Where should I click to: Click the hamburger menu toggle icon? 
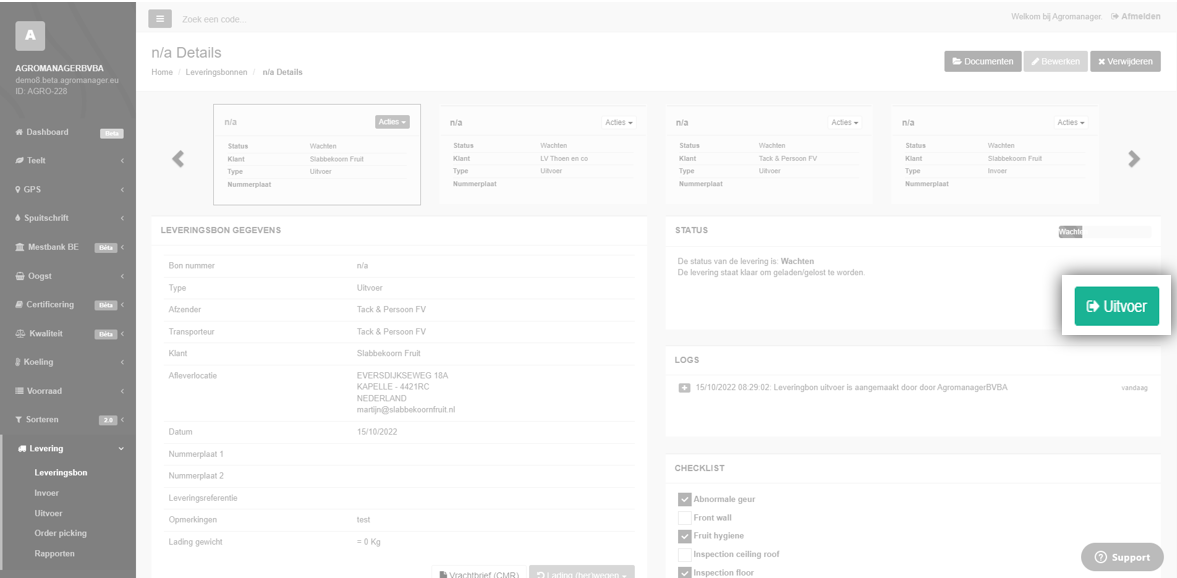pyautogui.click(x=160, y=18)
